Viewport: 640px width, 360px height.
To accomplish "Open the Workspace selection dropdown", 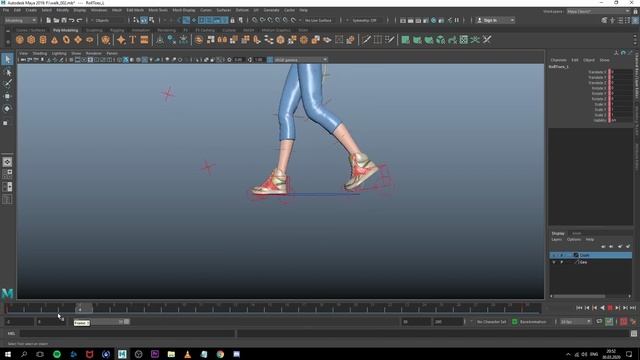I will 598,11.
